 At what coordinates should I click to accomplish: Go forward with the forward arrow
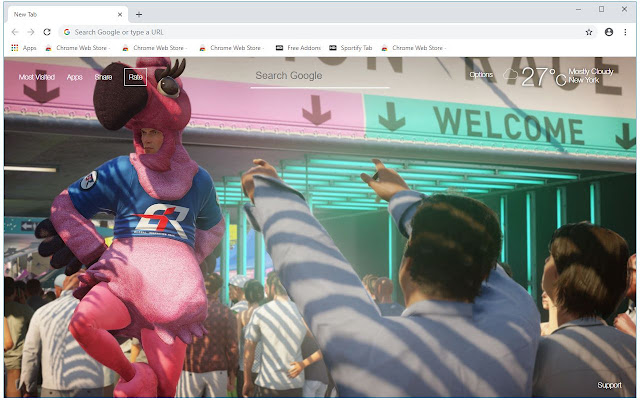click(31, 32)
